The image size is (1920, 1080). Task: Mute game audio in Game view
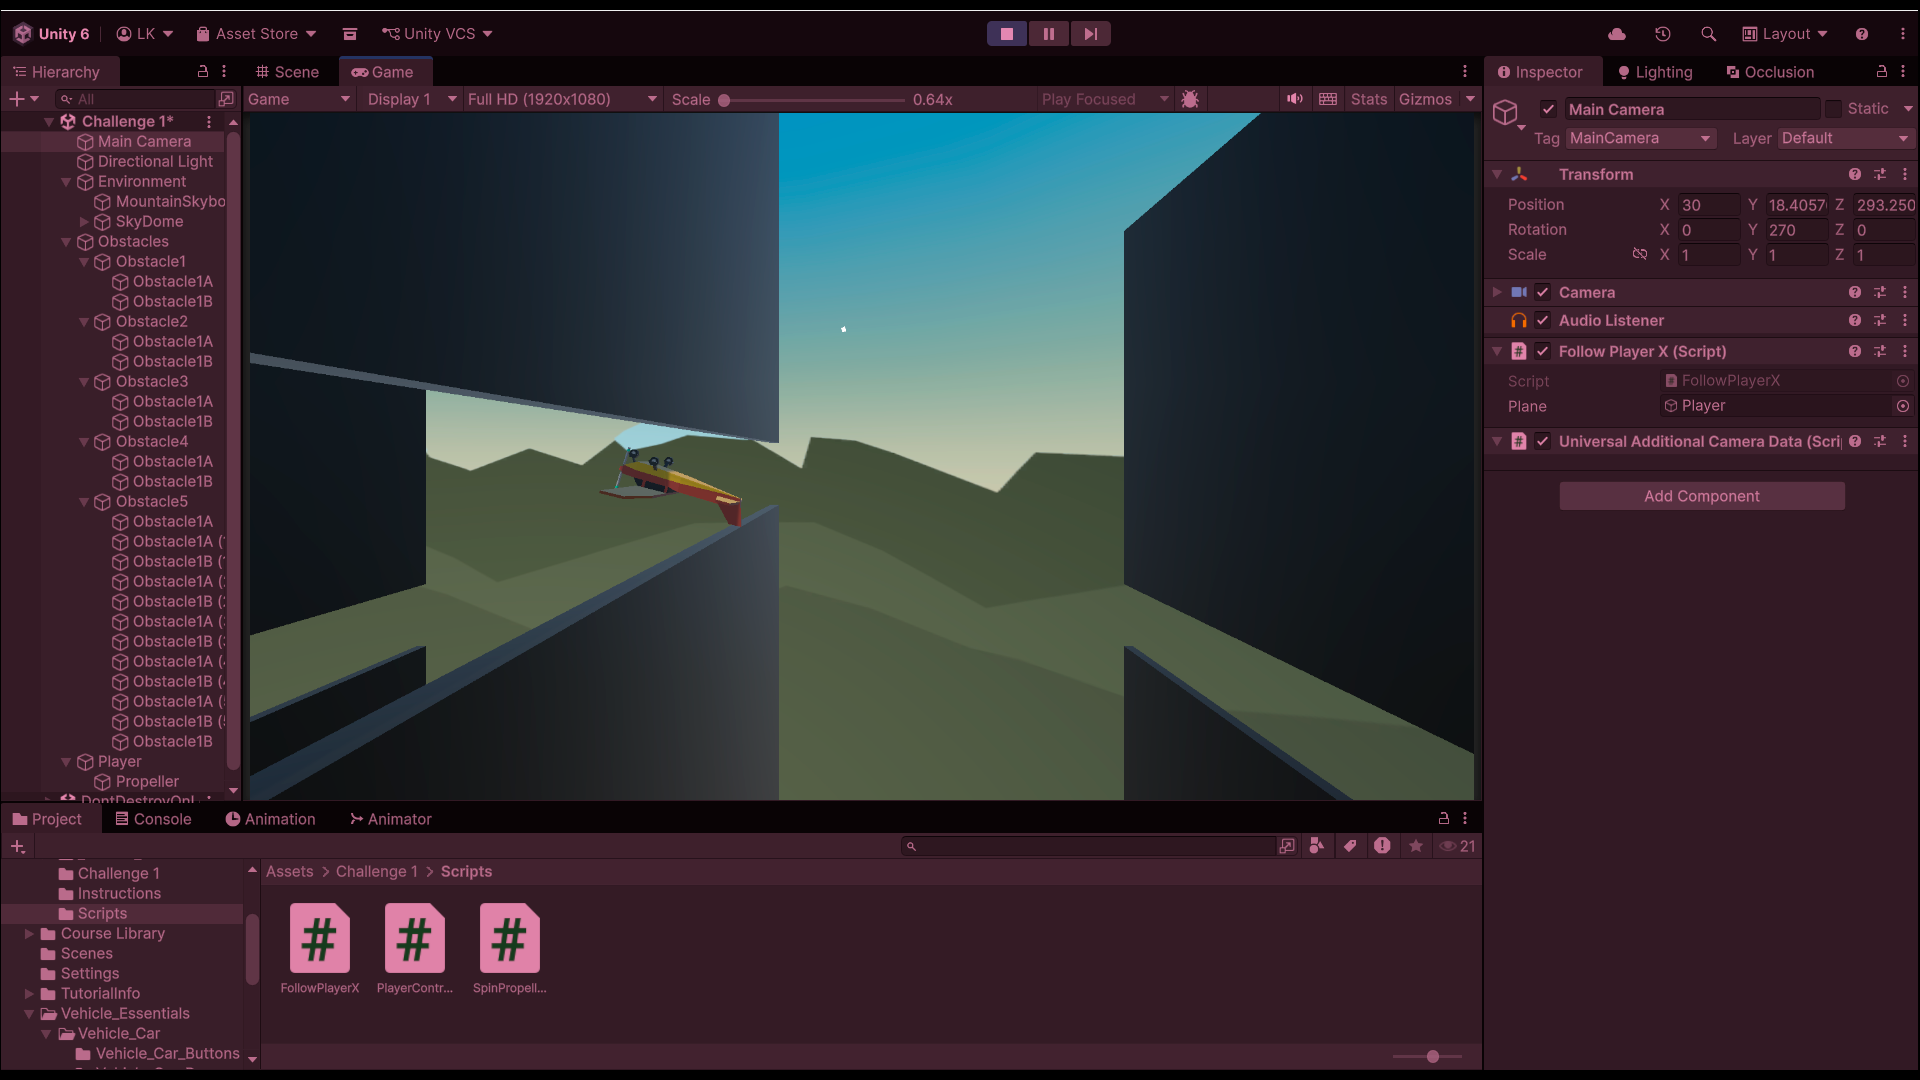pos(1295,99)
